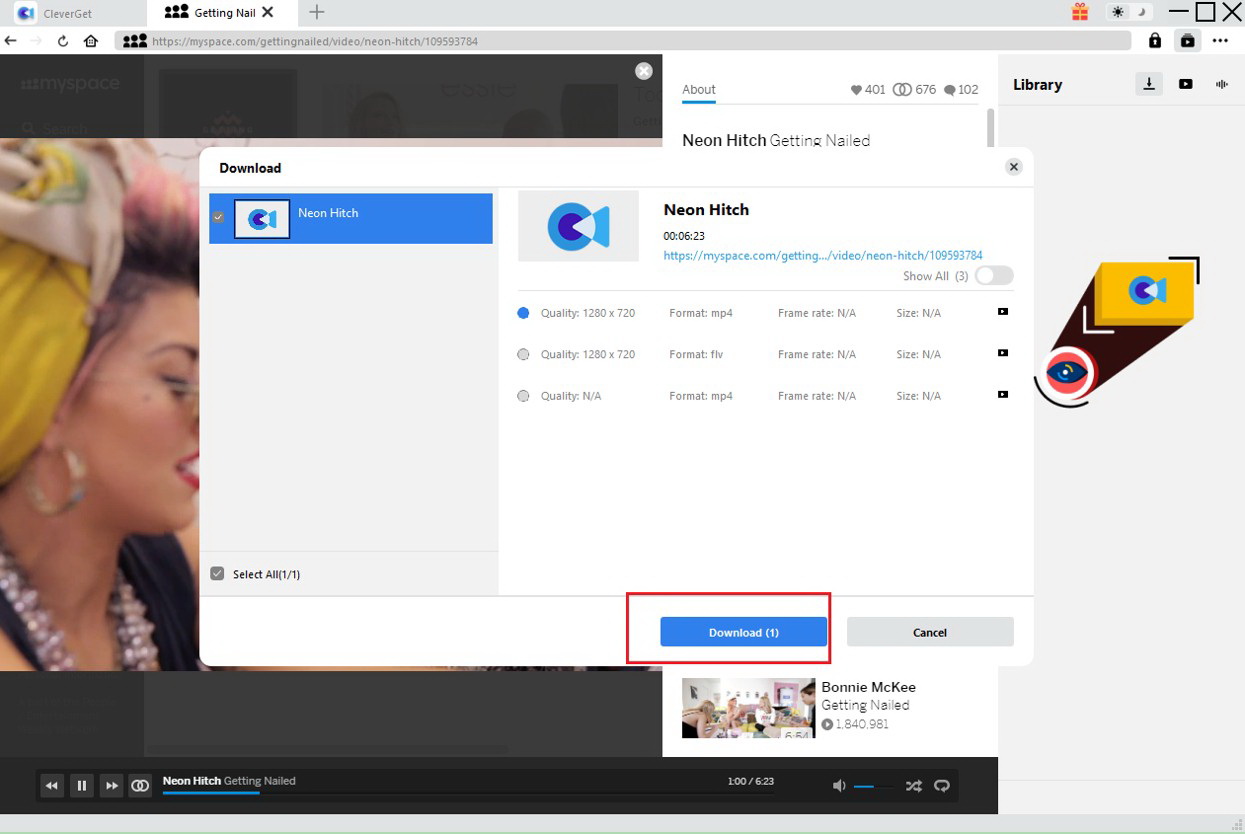
Task: Open the browser three-dot menu
Action: [x=1221, y=41]
